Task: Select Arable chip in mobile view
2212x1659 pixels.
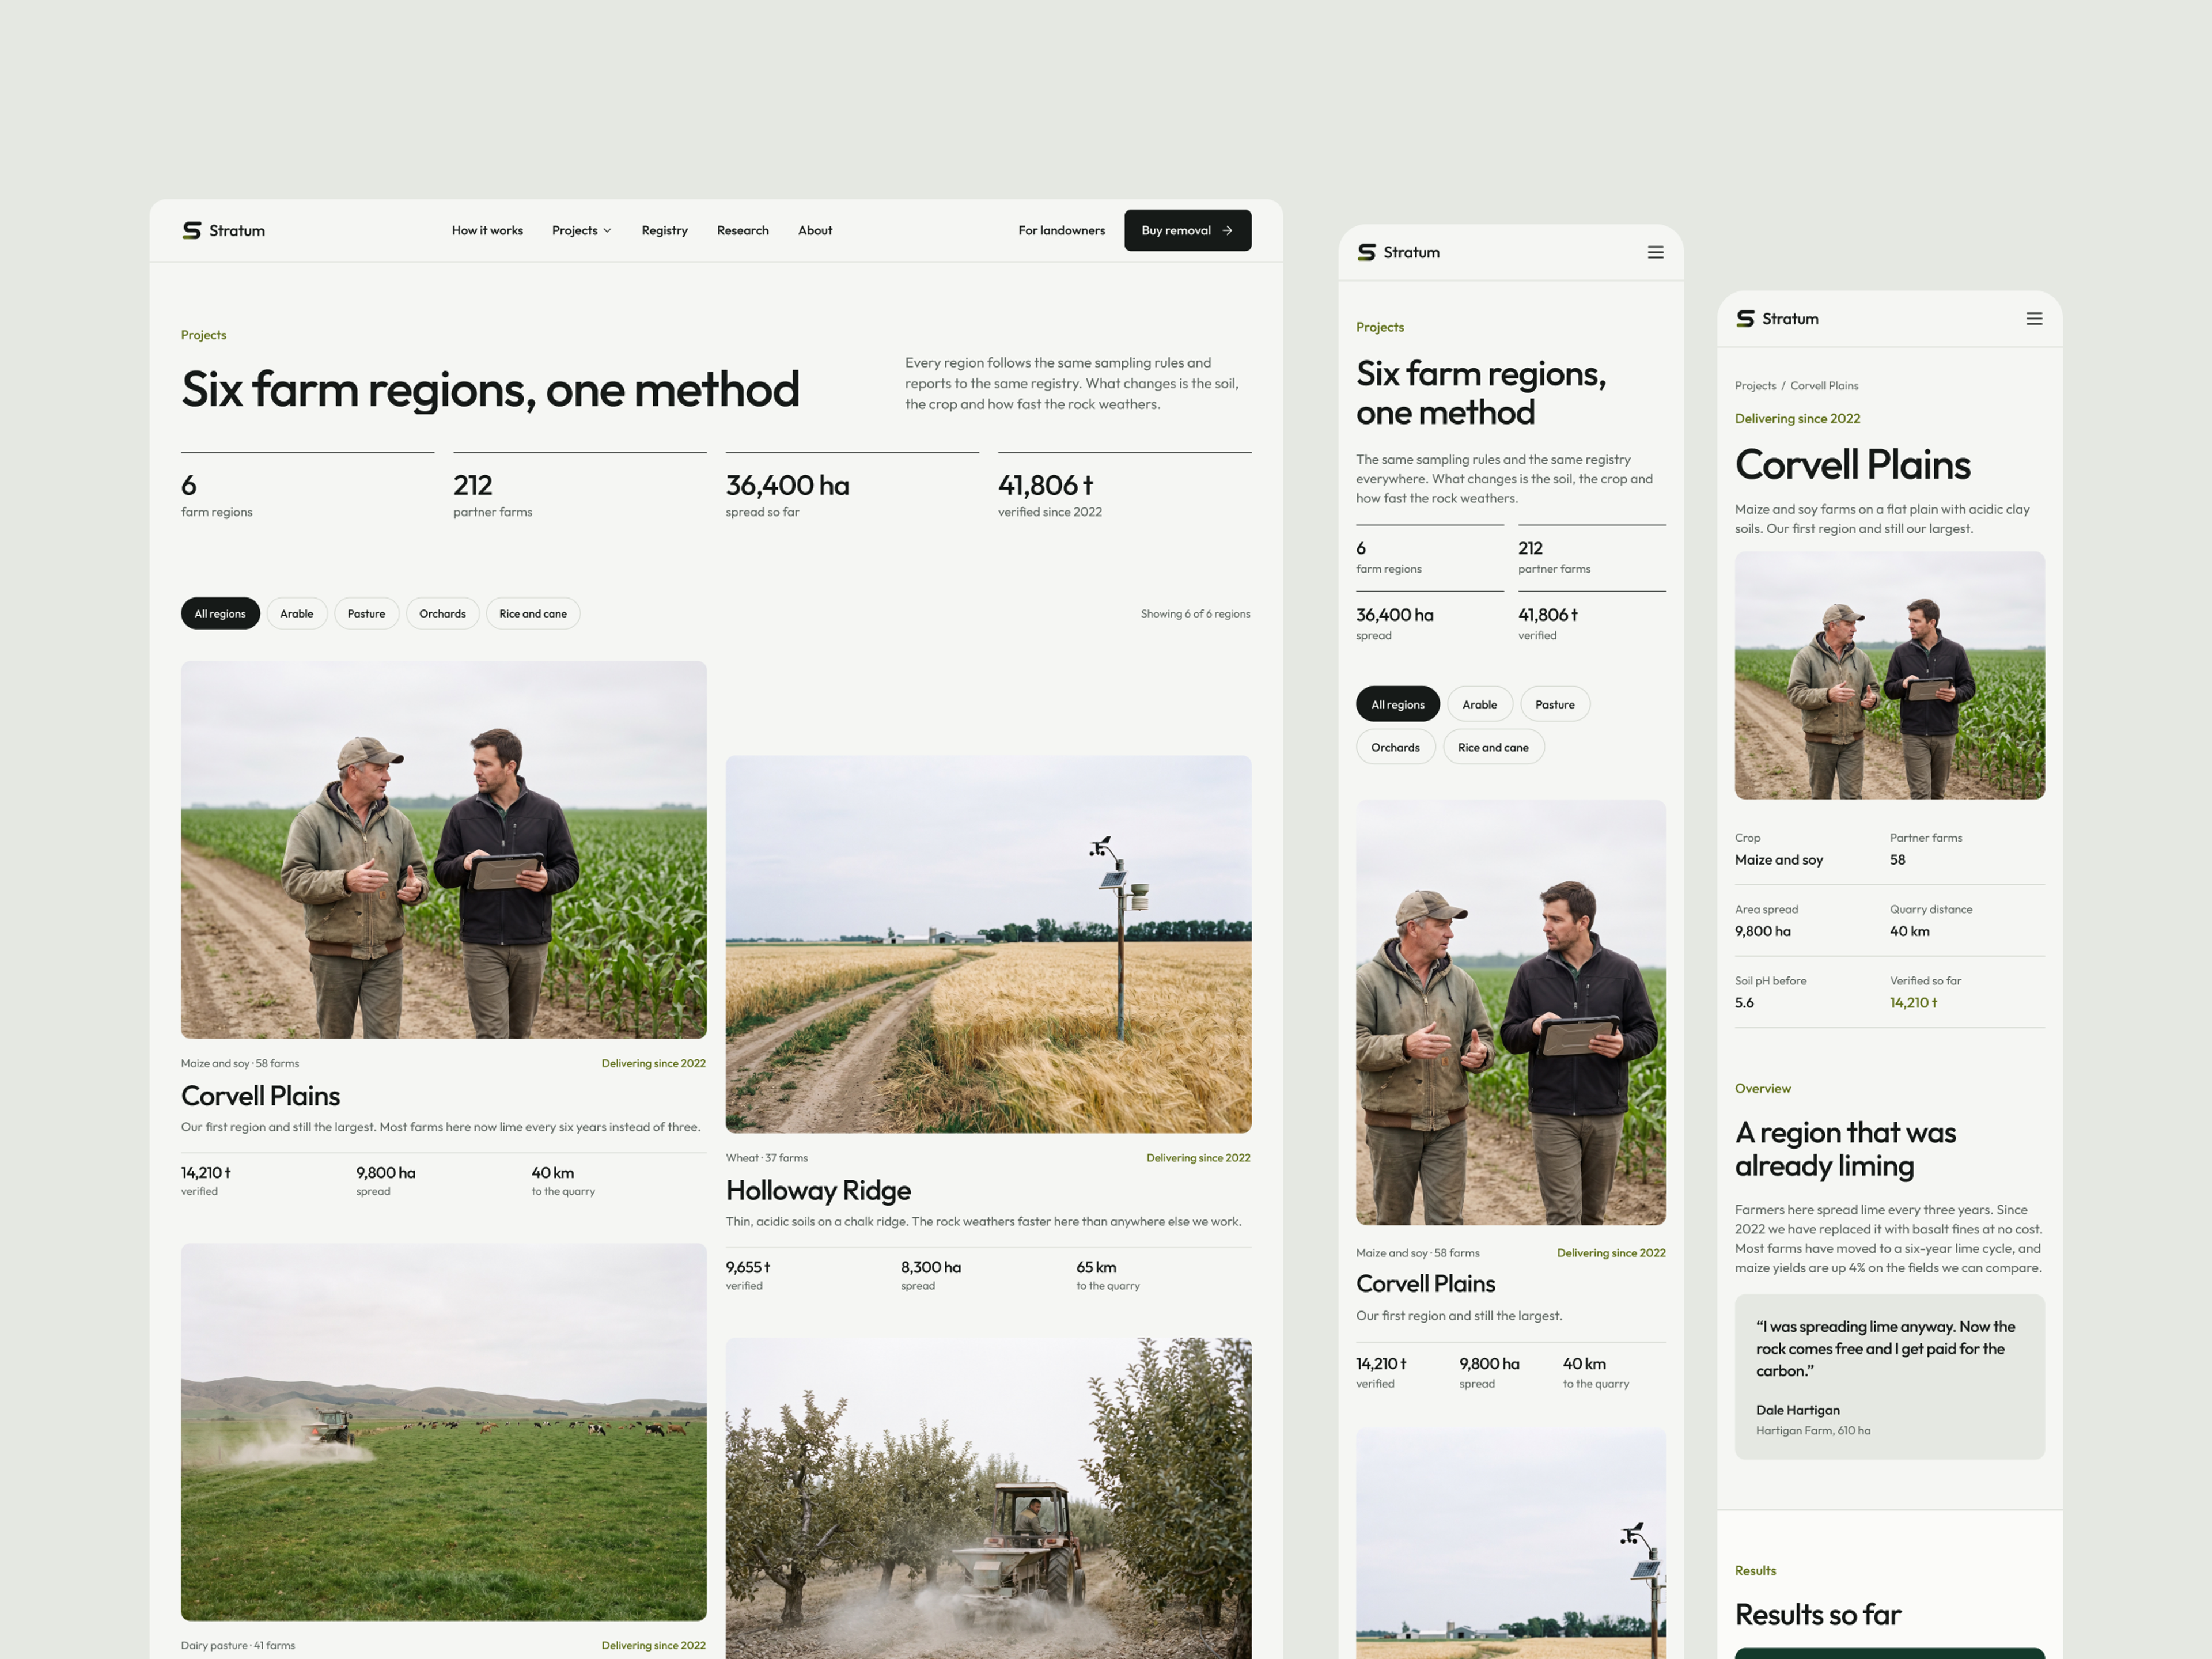Action: [x=1479, y=705]
